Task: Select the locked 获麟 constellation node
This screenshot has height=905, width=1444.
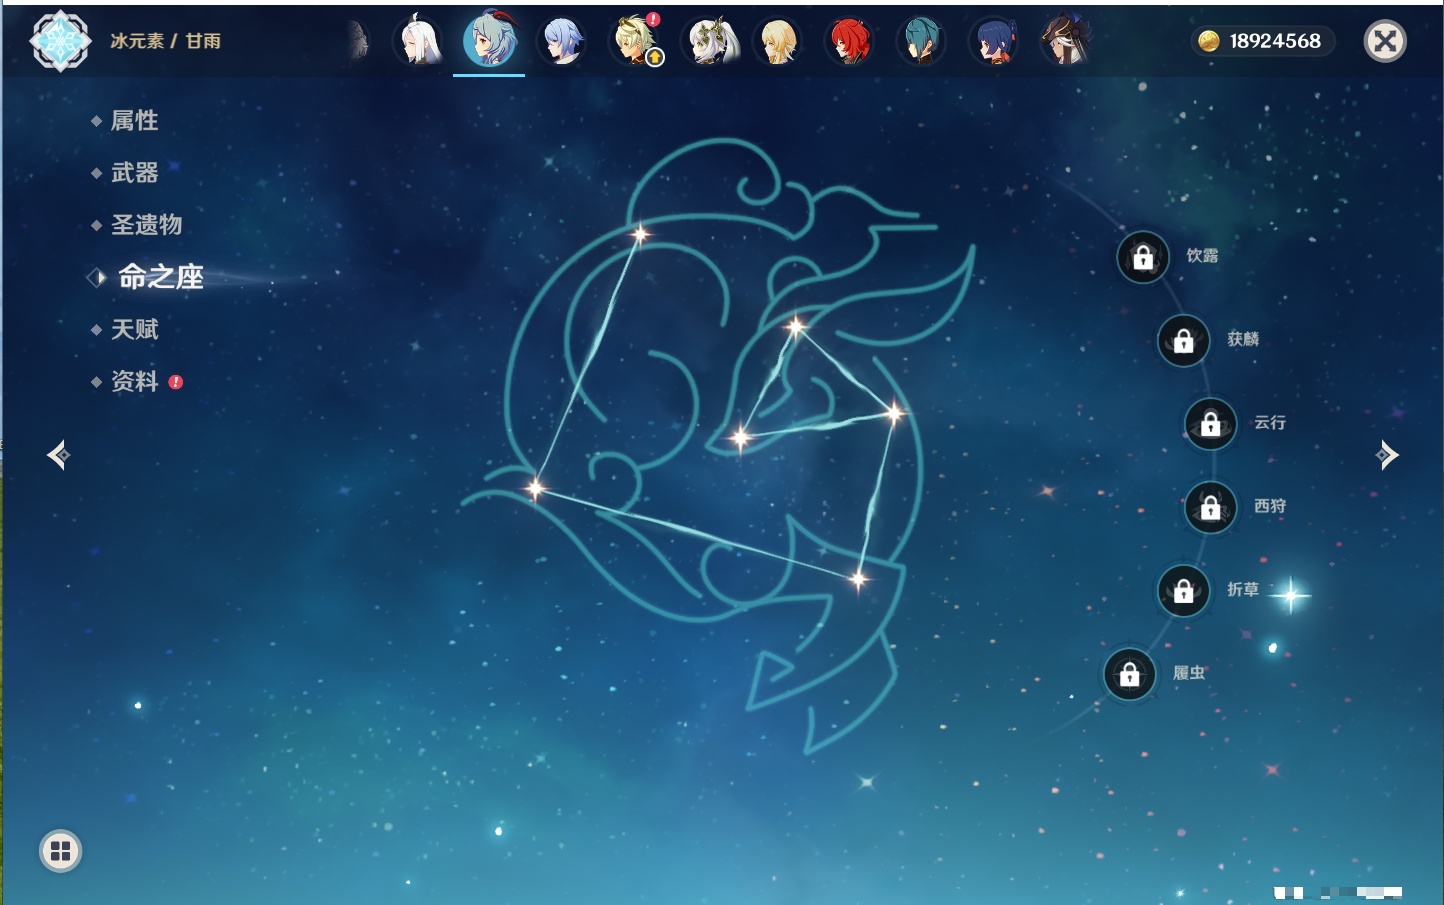Action: tap(1183, 341)
